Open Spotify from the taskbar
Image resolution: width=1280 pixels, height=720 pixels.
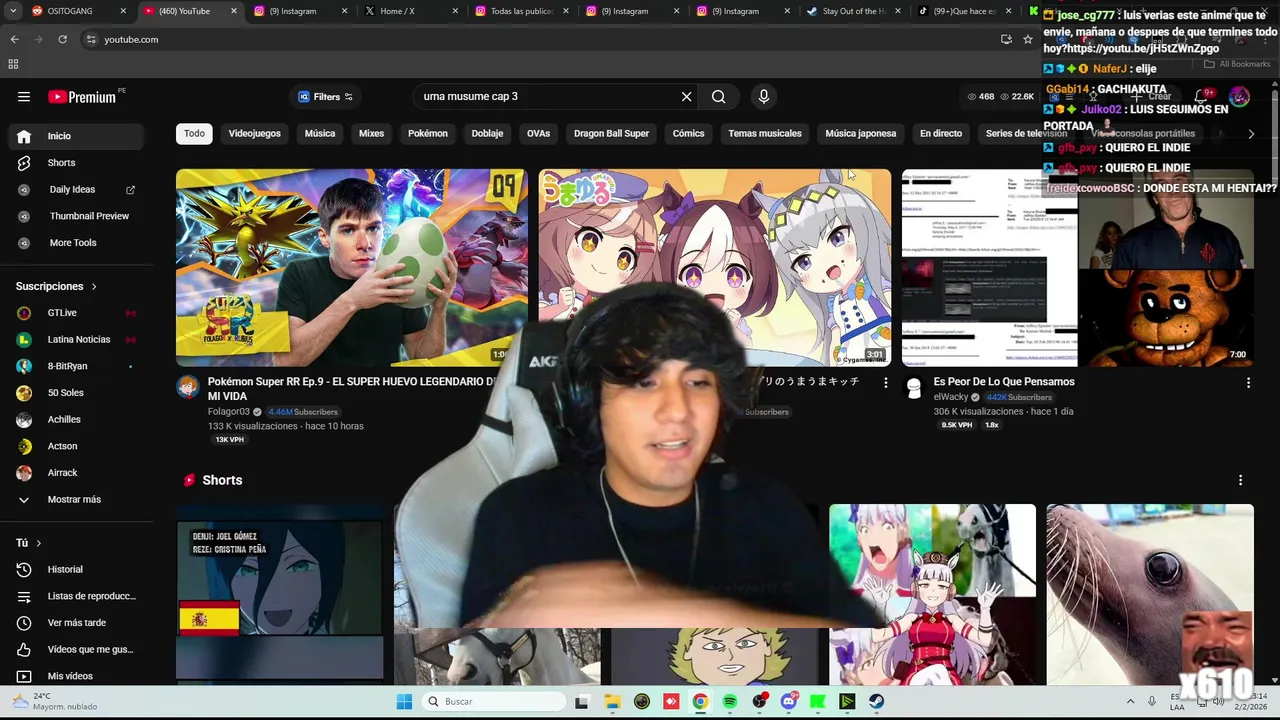[x=730, y=702]
